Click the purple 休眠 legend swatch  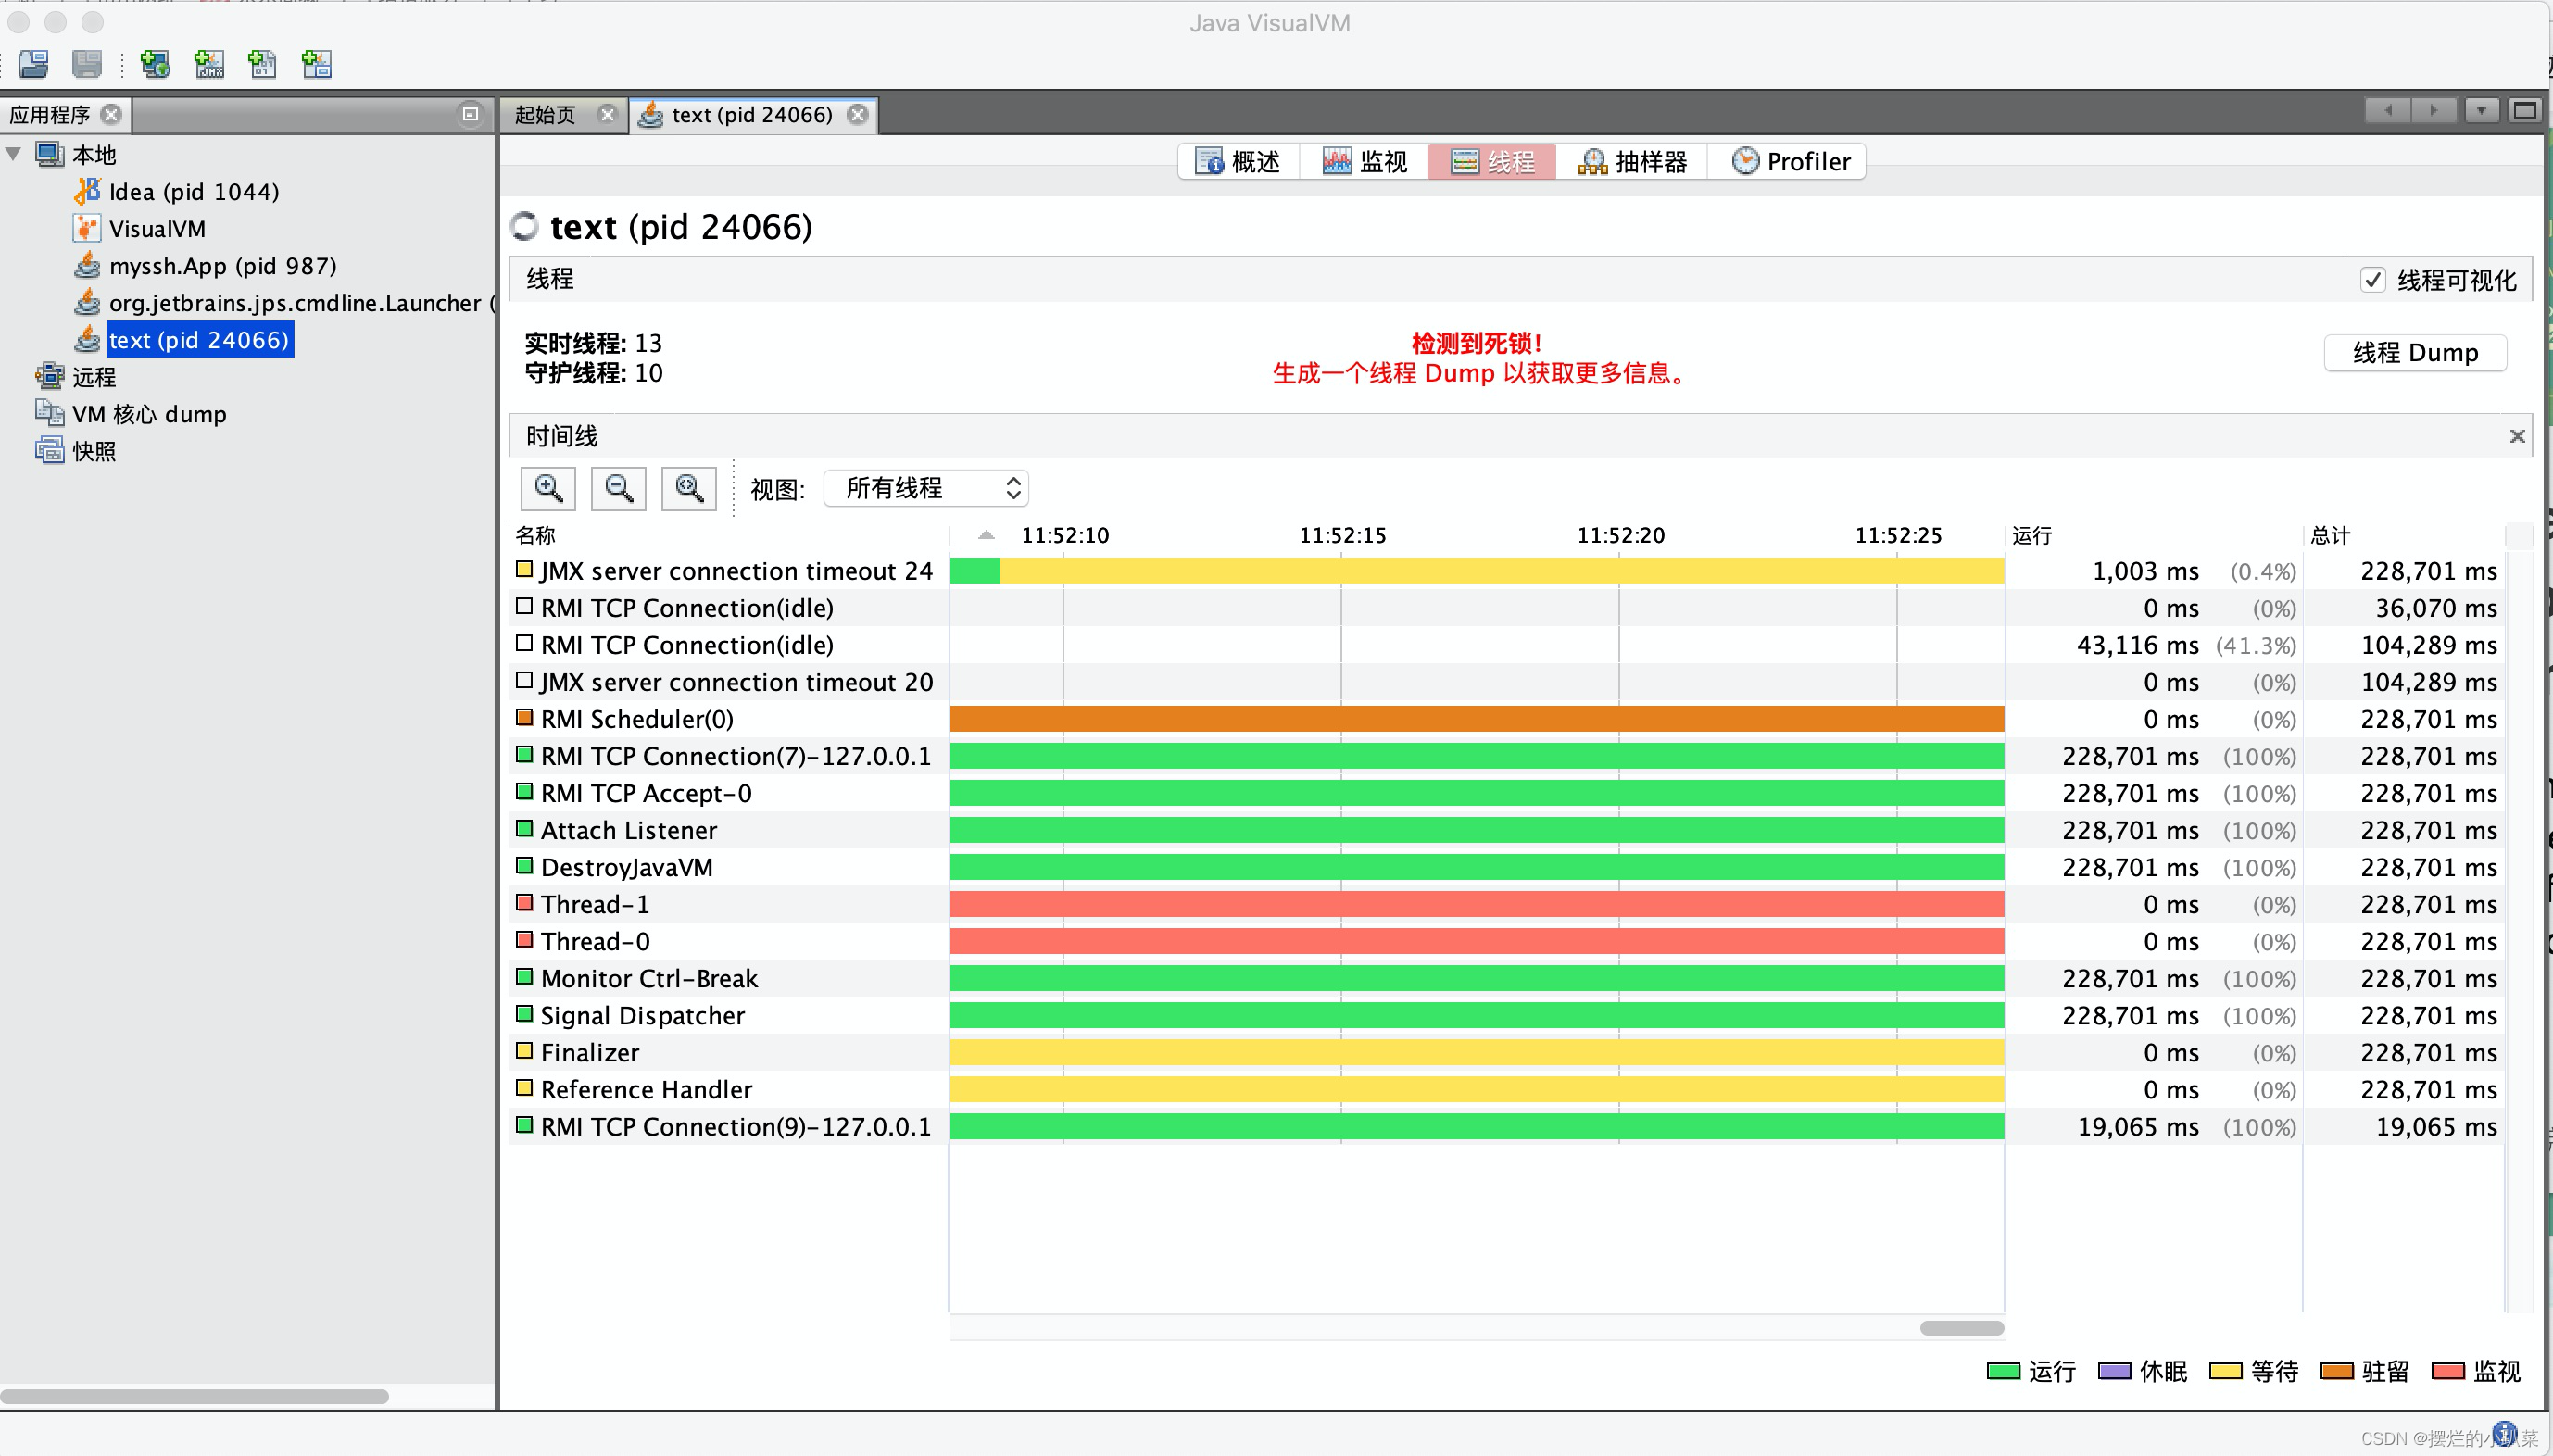2114,1371
